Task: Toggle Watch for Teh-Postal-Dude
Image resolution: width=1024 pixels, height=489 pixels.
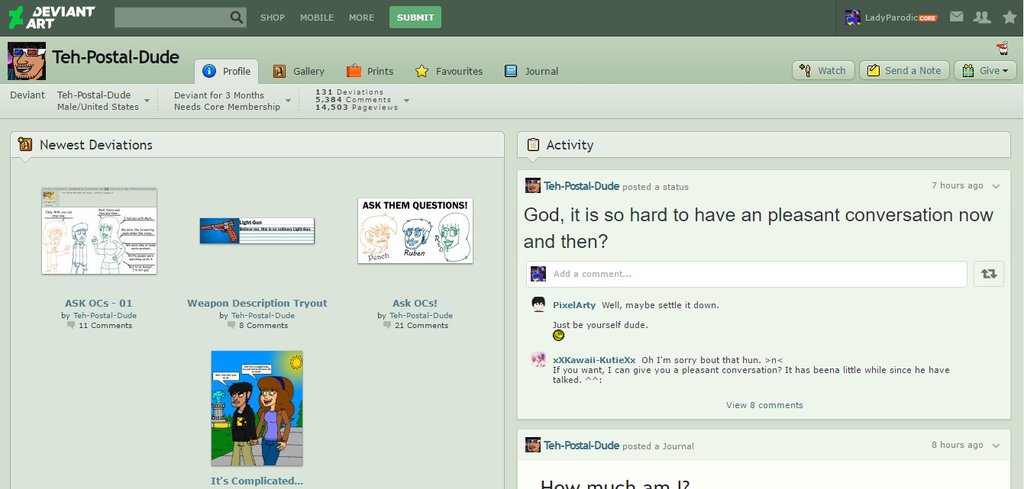Action: [822, 70]
